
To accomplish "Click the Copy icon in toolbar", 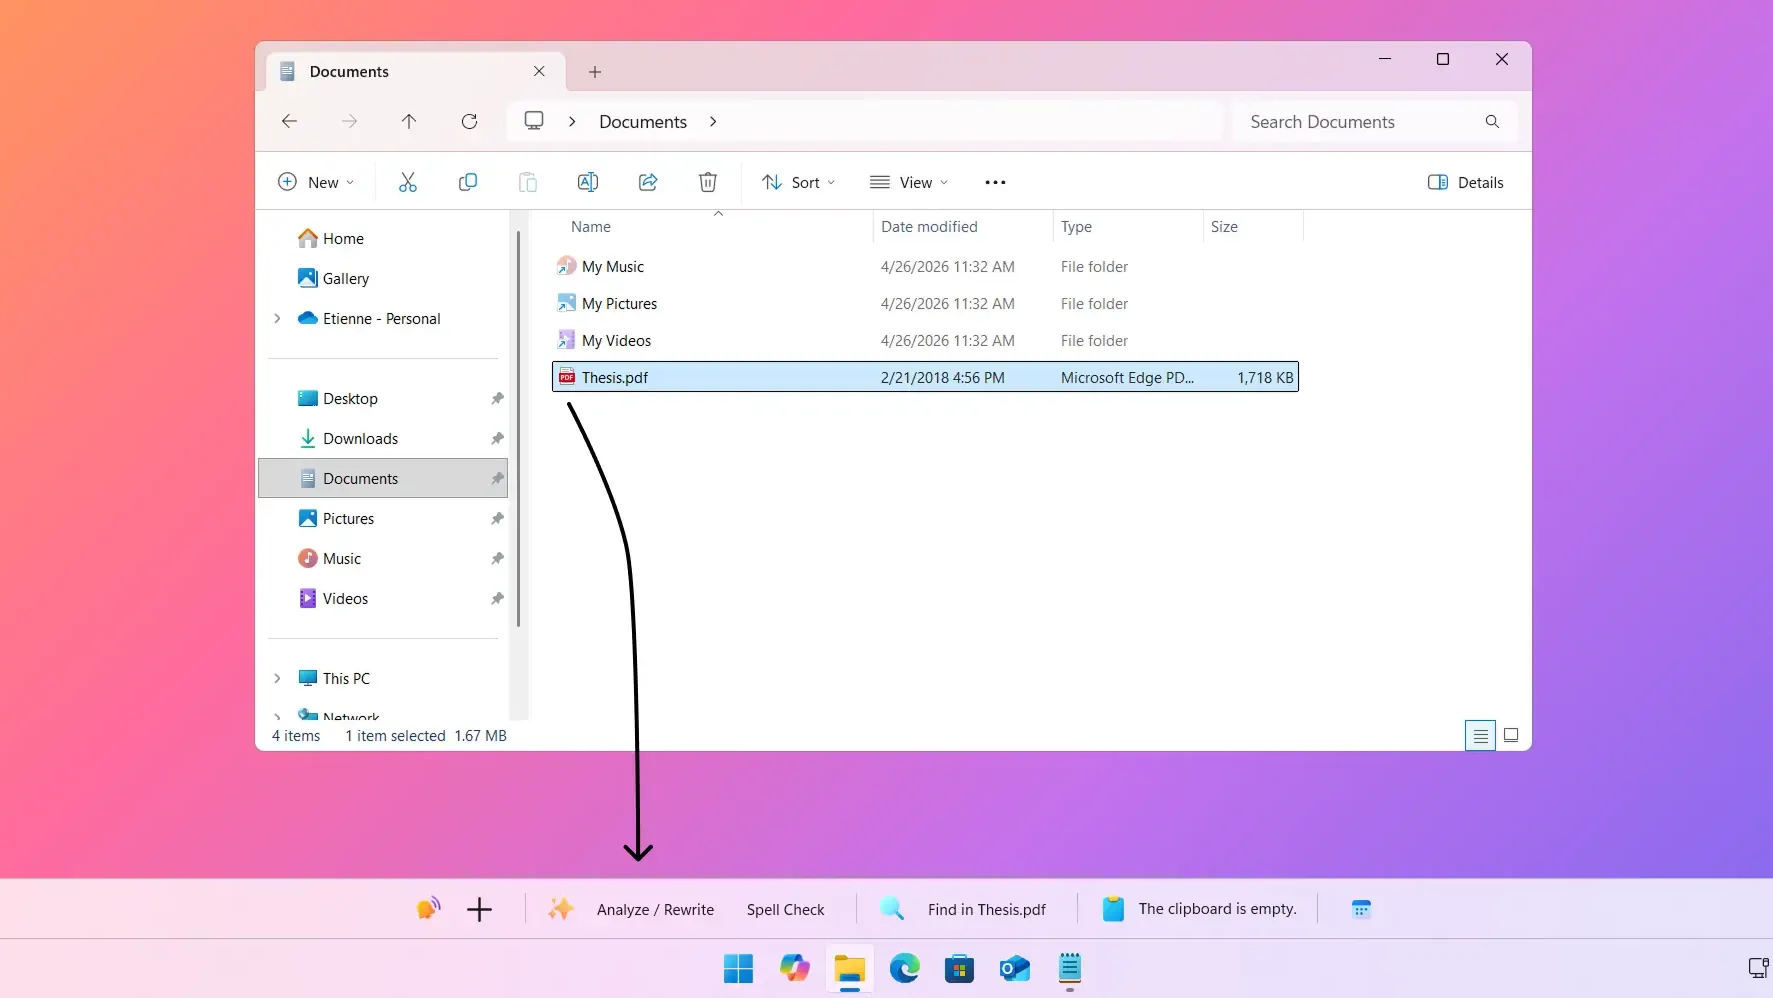I will click(x=467, y=182).
